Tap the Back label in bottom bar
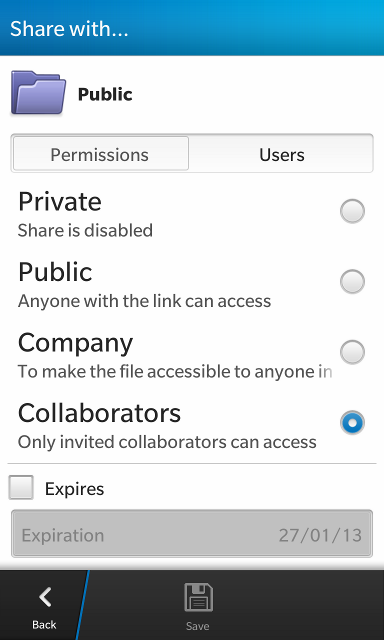This screenshot has height=640, width=384. [44, 624]
